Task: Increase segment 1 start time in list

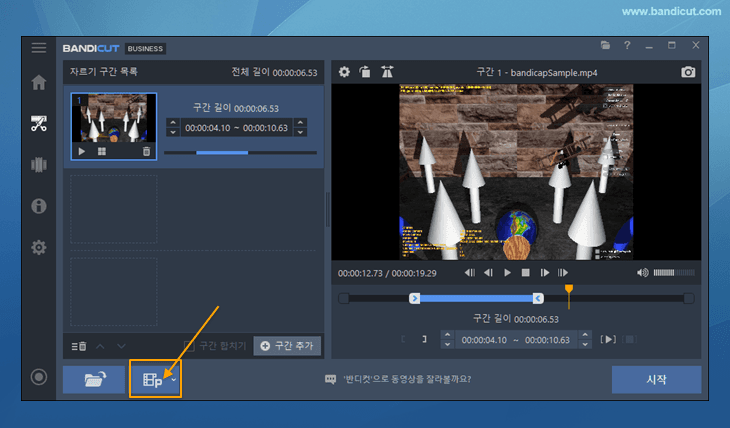Action: click(173, 122)
